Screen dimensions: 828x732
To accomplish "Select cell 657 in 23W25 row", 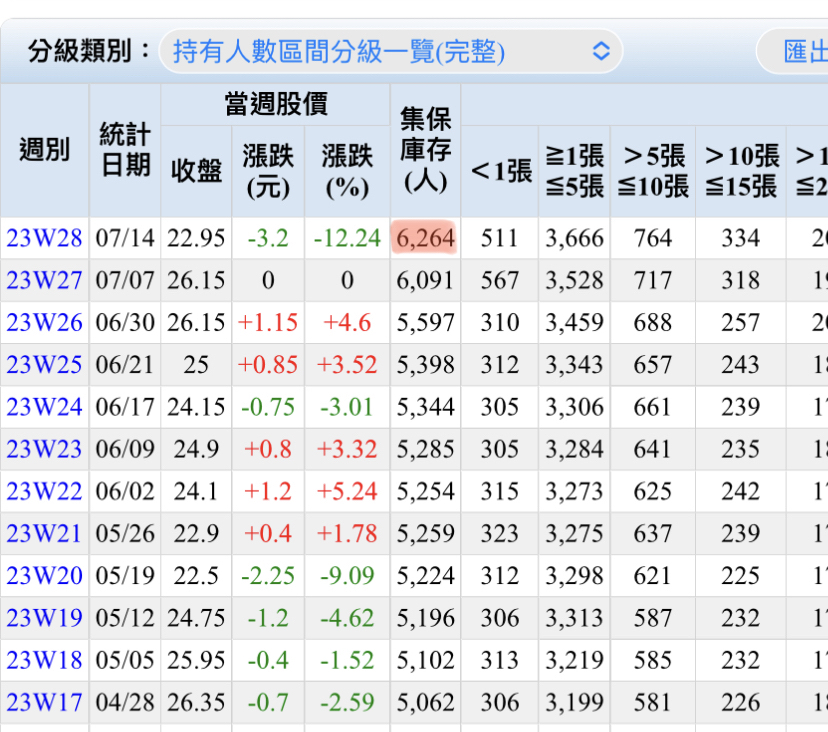I will point(653,365).
